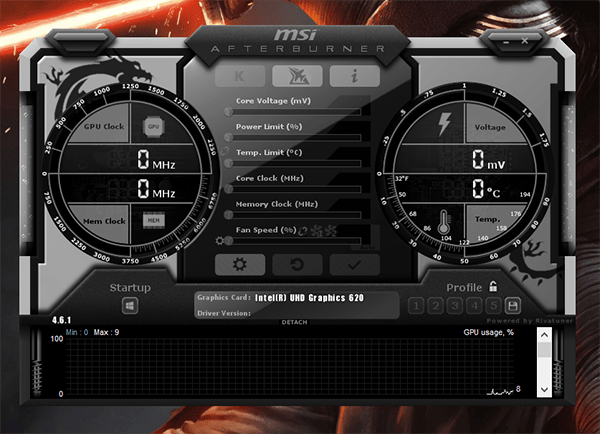Click the Core Voltage slider handle

point(229,112)
